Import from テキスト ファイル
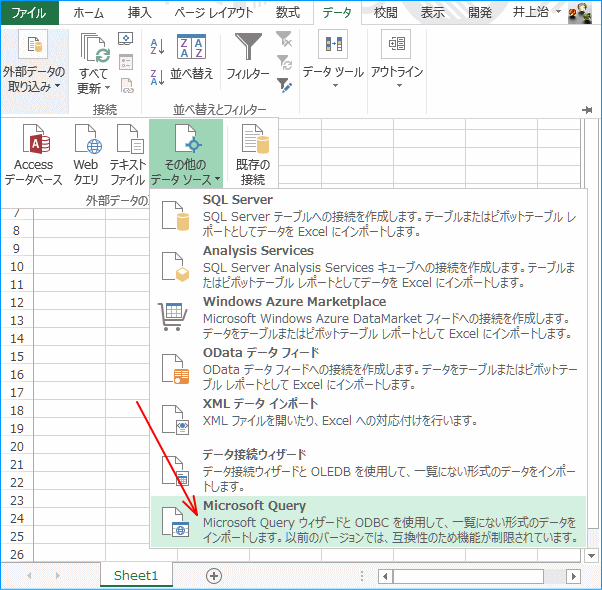 128,155
